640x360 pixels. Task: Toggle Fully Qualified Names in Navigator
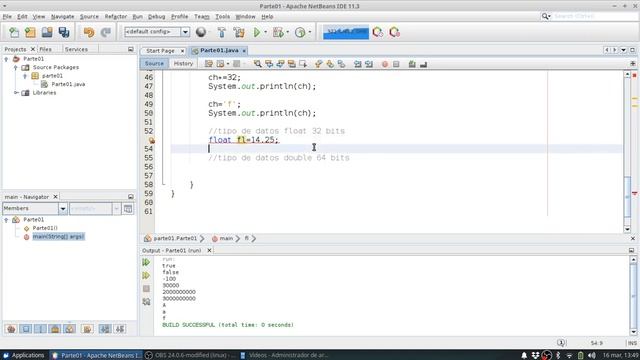pyautogui.click(x=87, y=329)
